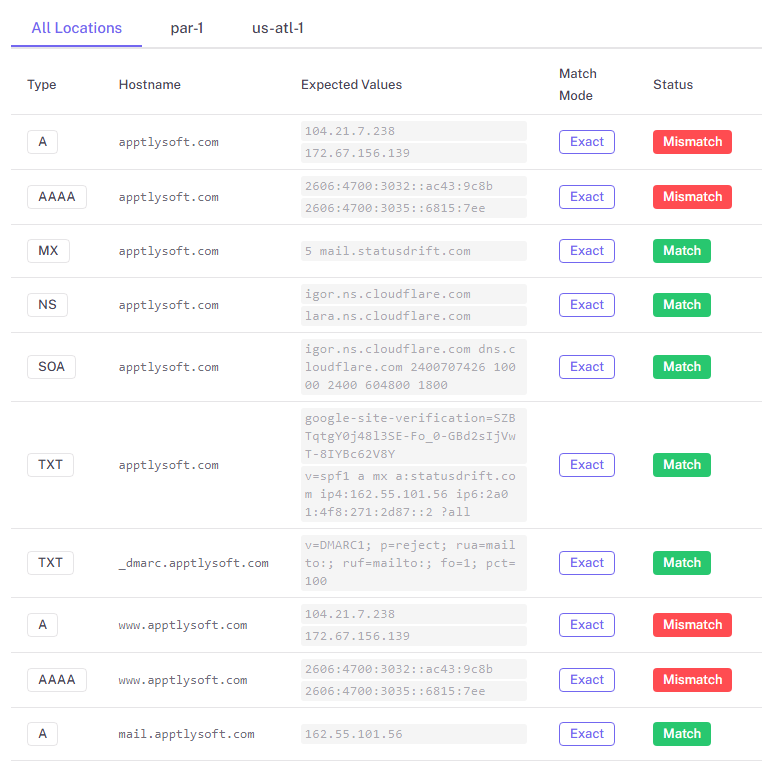Click Match status for the SOA record
This screenshot has height=767, width=762.
[682, 367]
